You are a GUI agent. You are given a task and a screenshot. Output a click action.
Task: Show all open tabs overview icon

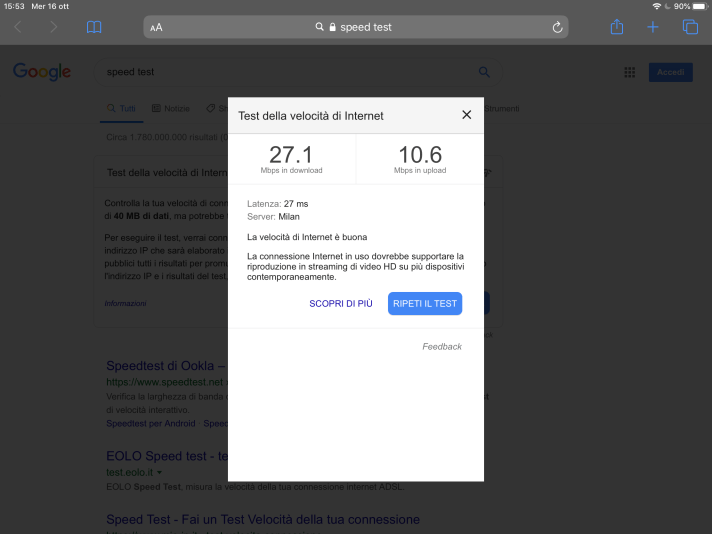[x=689, y=27]
